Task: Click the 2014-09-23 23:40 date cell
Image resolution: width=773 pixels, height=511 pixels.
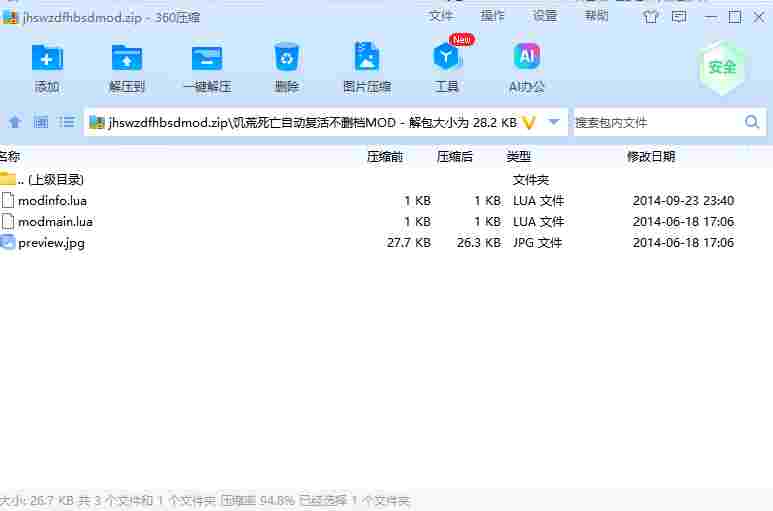Action: [683, 201]
